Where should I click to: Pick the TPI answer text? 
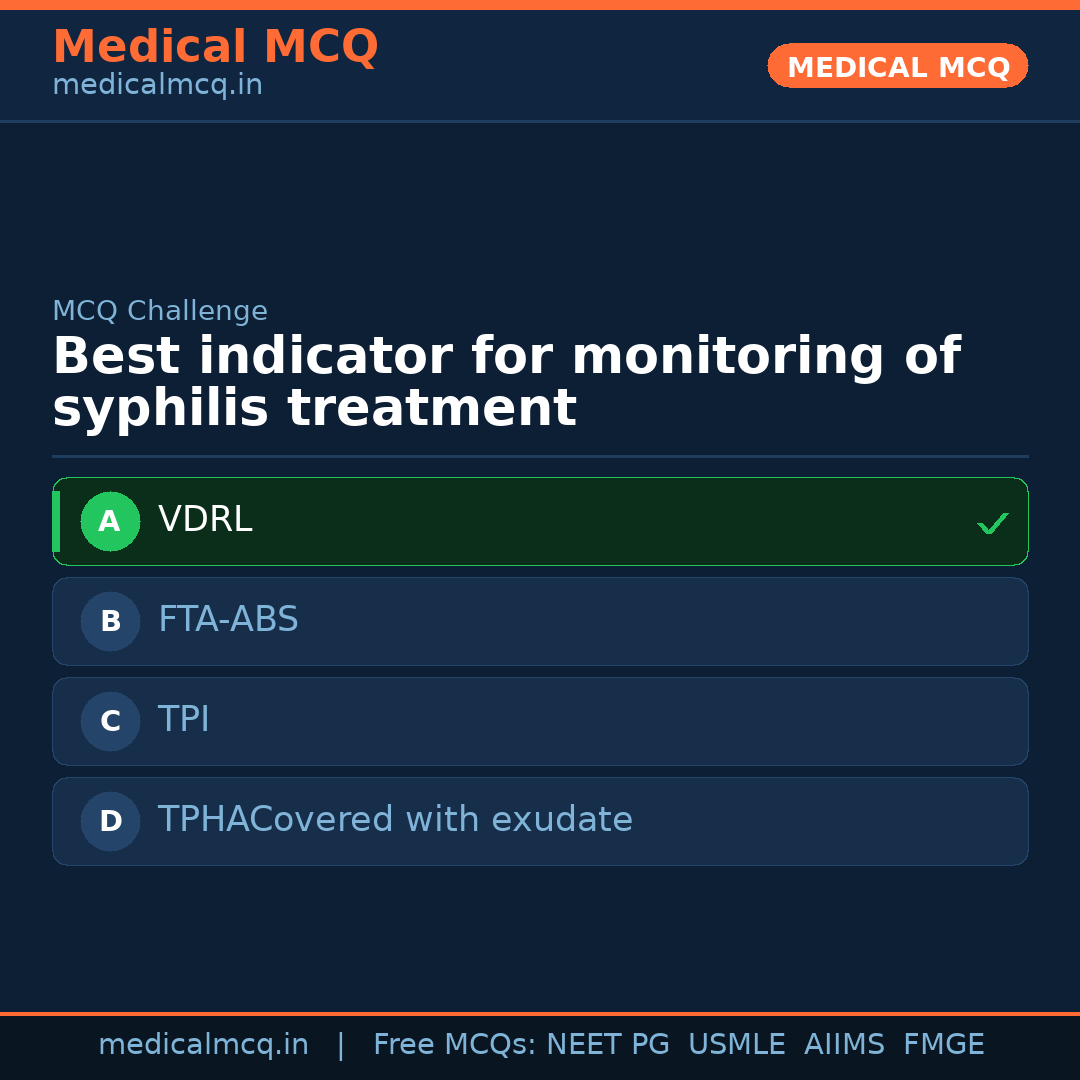click(x=184, y=720)
